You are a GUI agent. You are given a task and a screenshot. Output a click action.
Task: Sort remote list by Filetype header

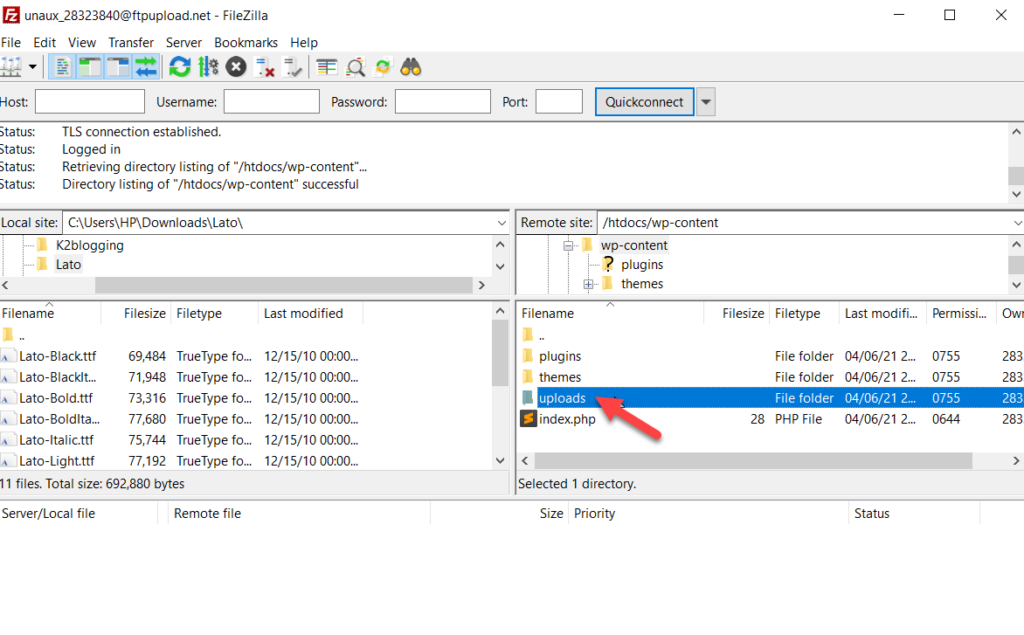coord(804,314)
